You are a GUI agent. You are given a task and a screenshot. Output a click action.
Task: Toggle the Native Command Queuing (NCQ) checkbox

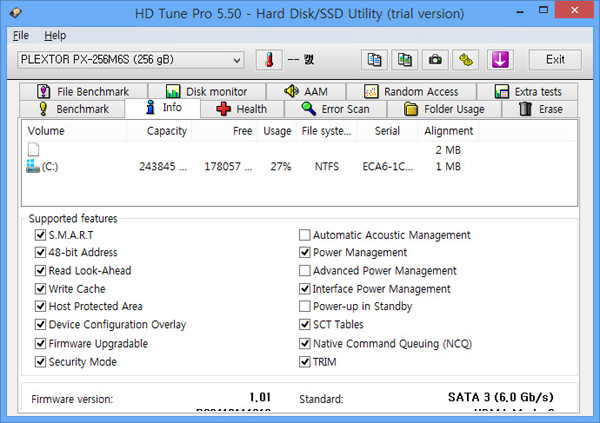point(305,343)
